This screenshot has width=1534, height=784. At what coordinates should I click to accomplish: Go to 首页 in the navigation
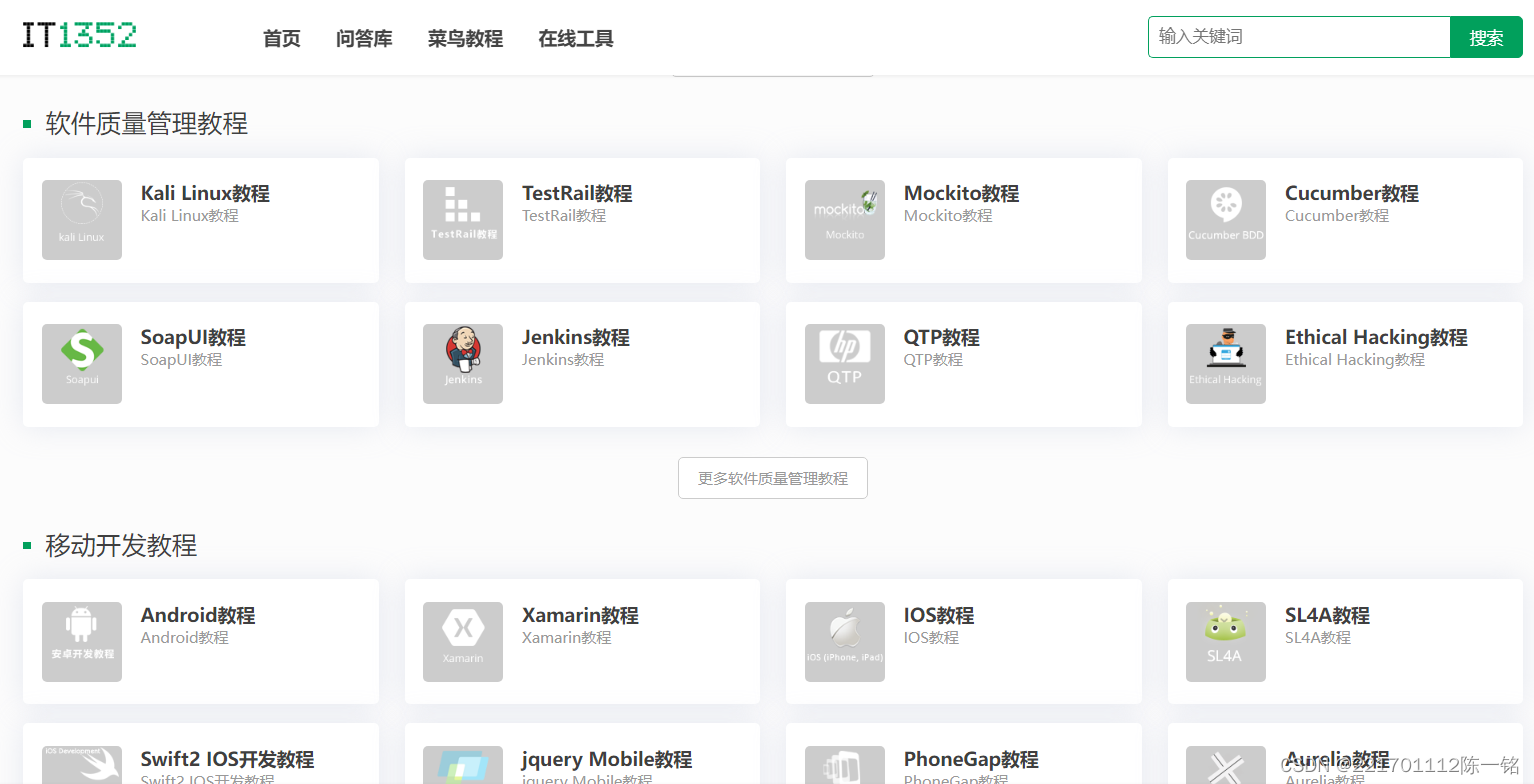[x=282, y=39]
